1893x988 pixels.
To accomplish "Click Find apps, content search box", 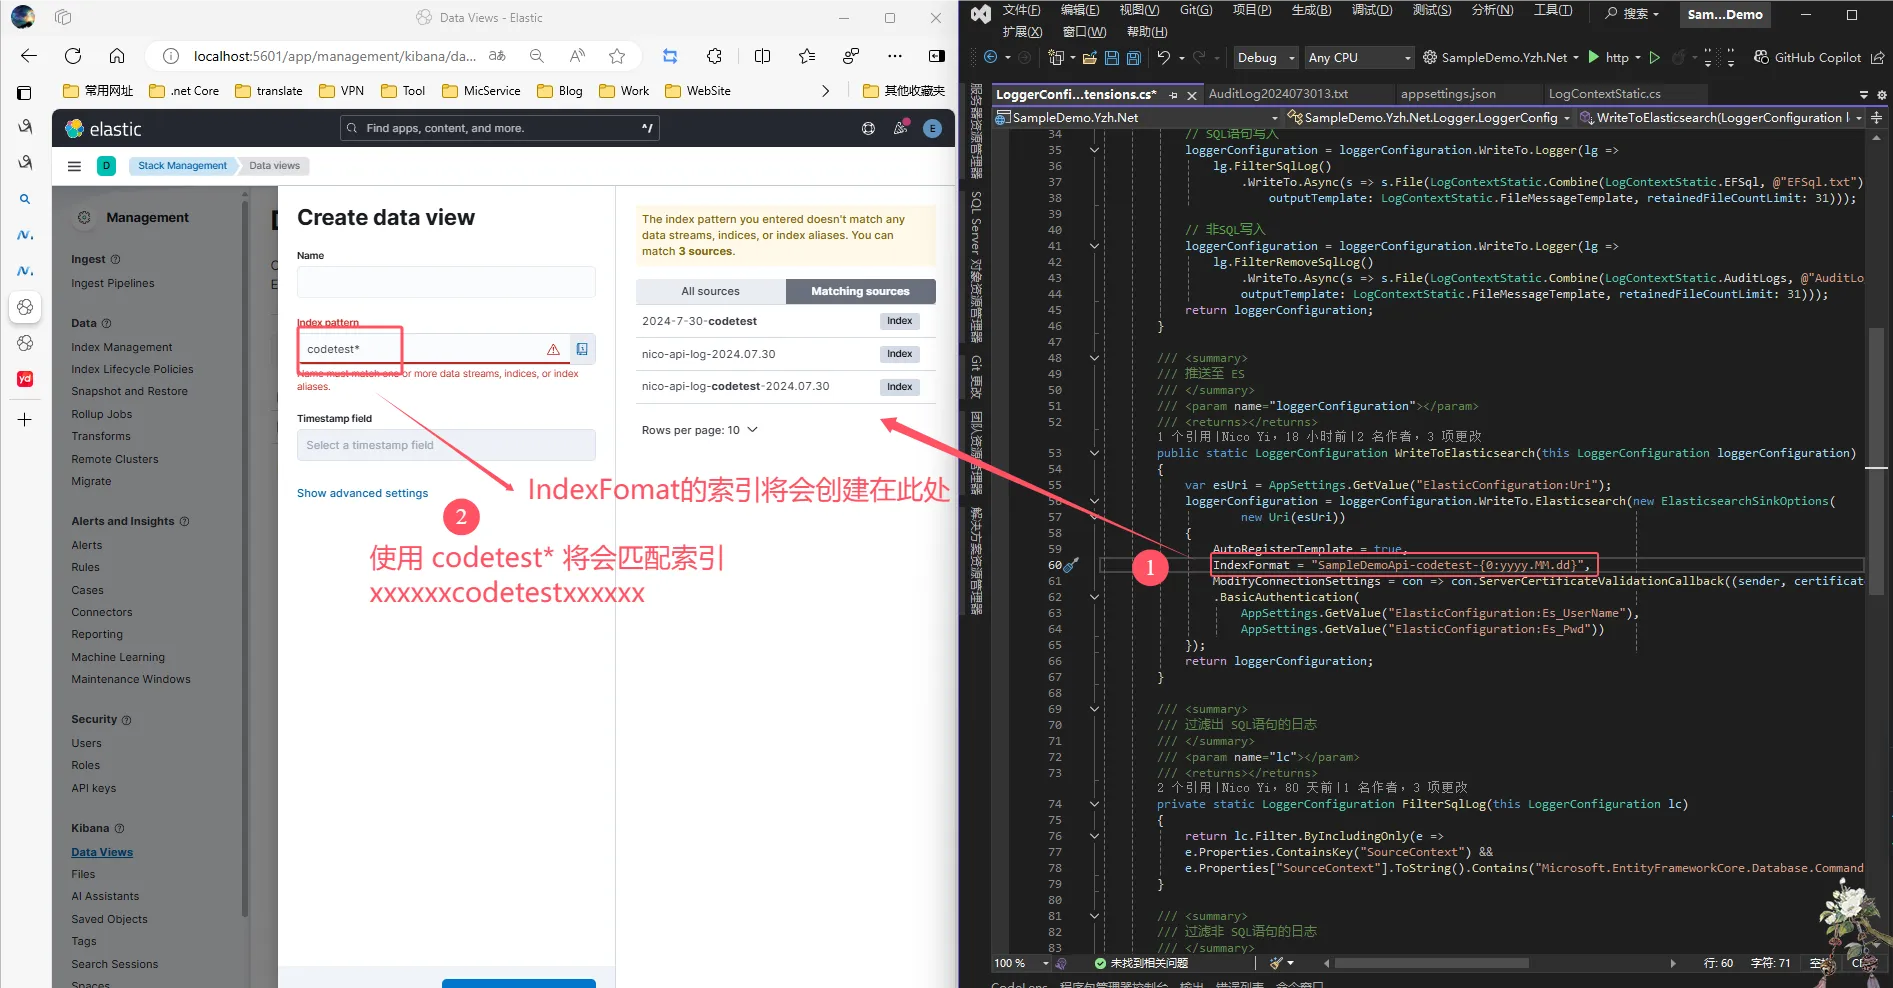I will click(500, 128).
